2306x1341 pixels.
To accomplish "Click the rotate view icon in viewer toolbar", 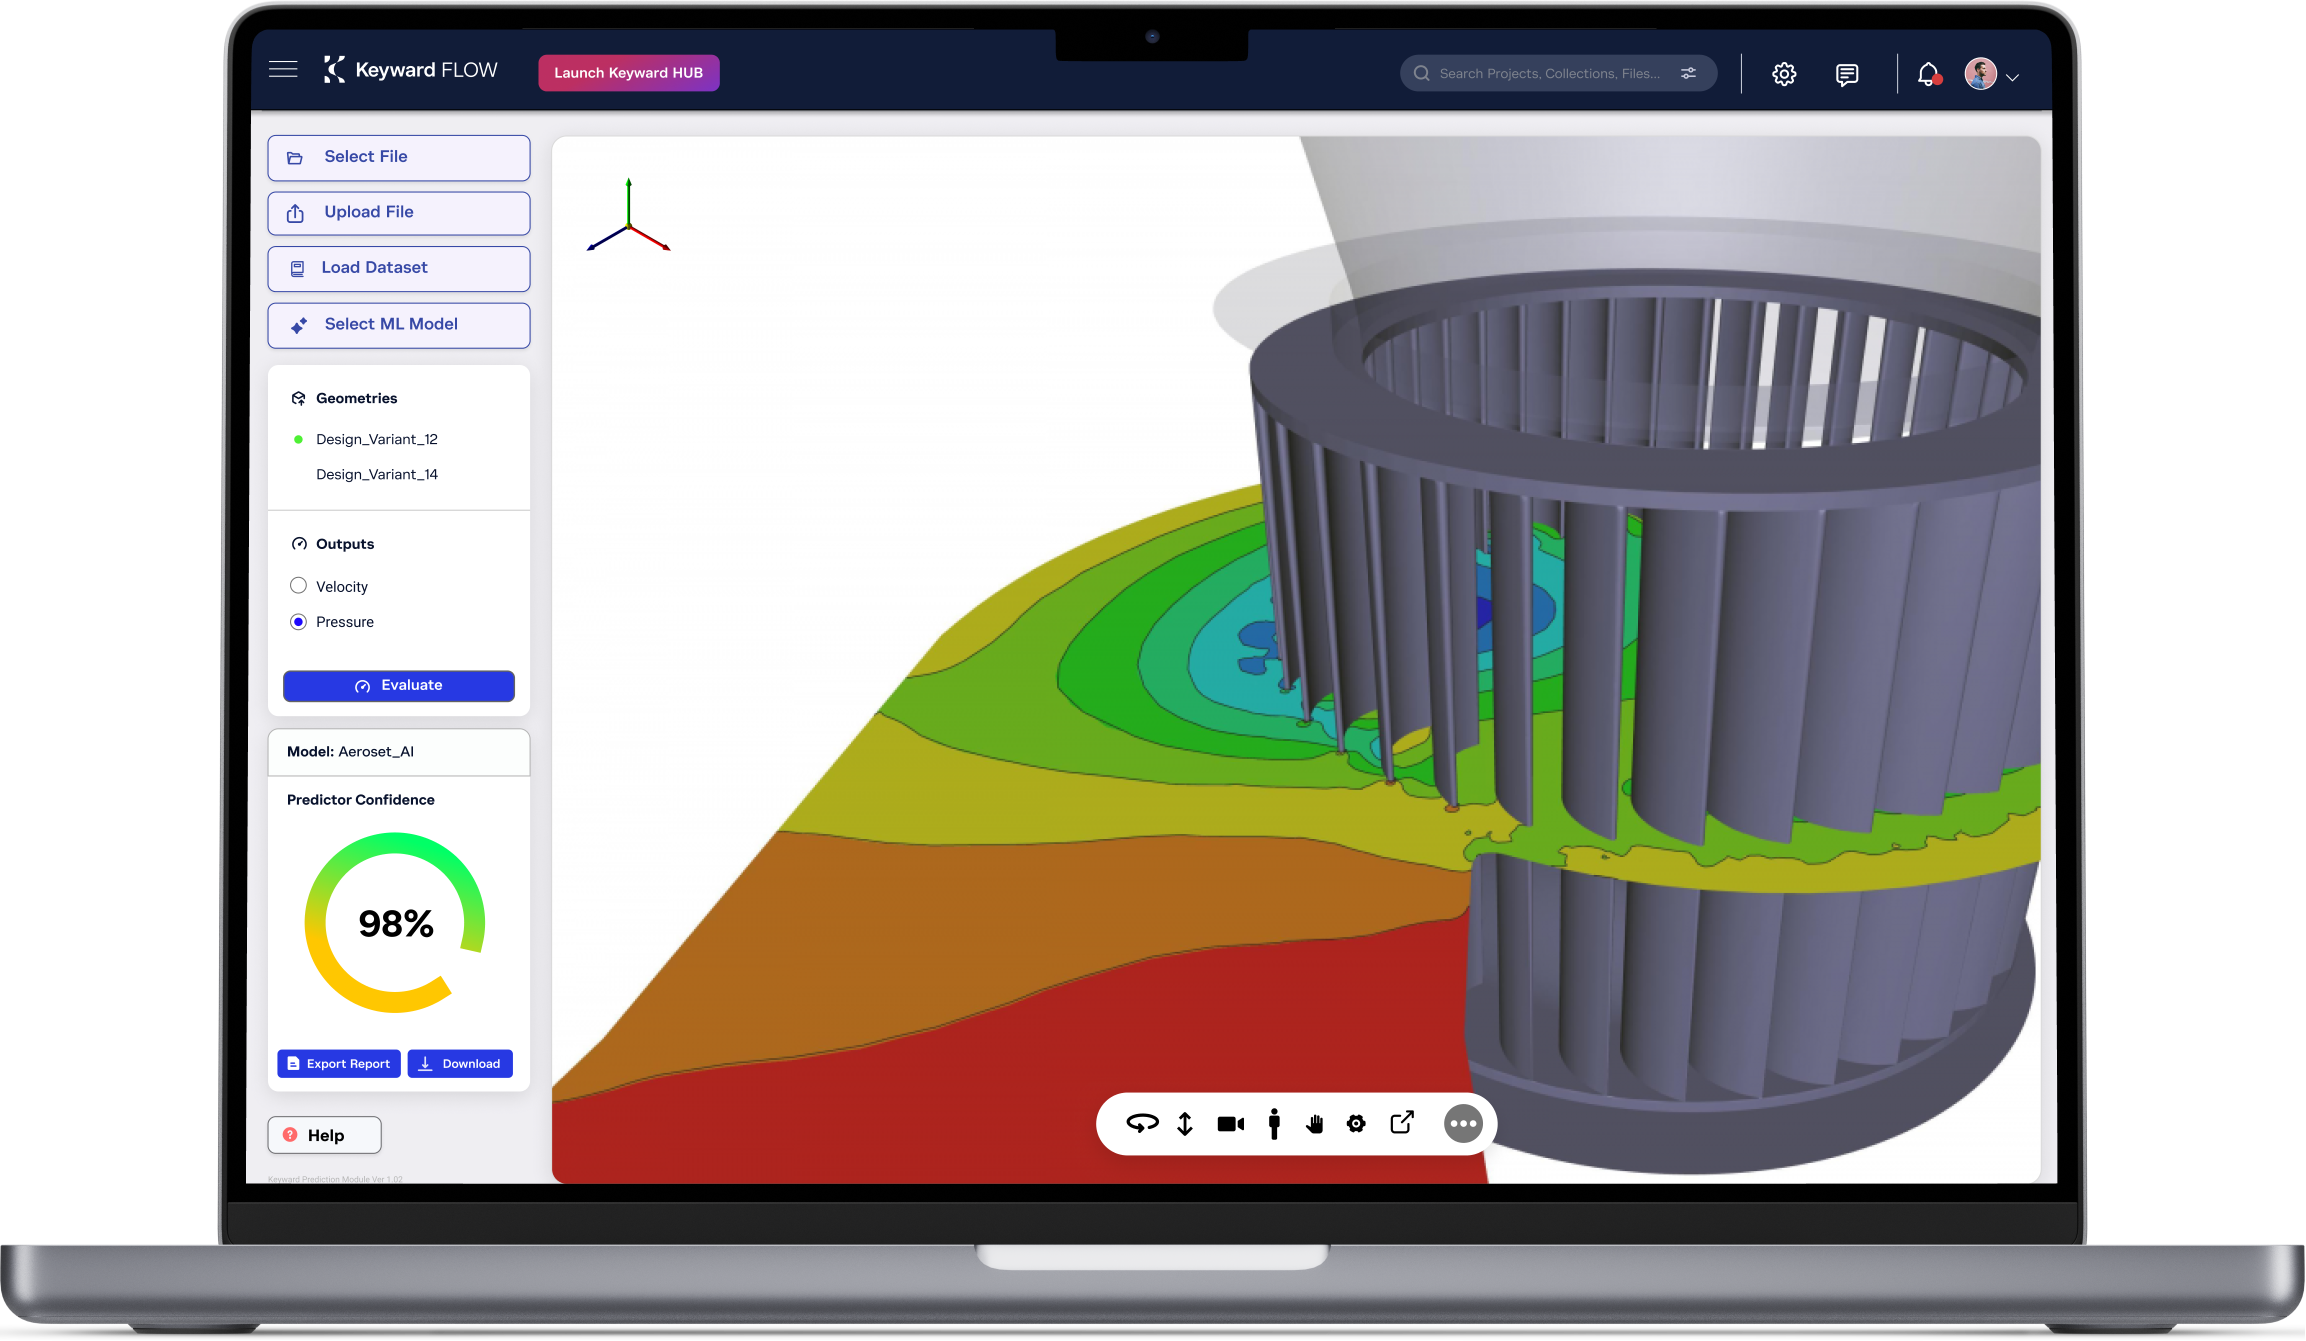I will 1142,1123.
